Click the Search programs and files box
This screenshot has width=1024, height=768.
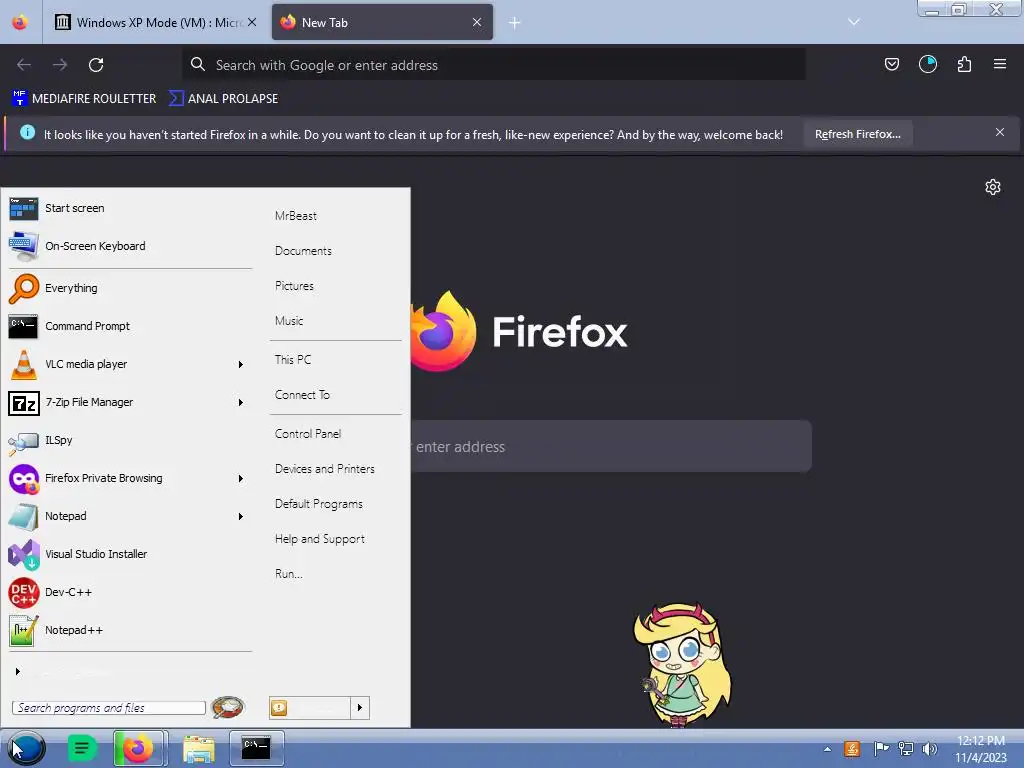(x=108, y=708)
